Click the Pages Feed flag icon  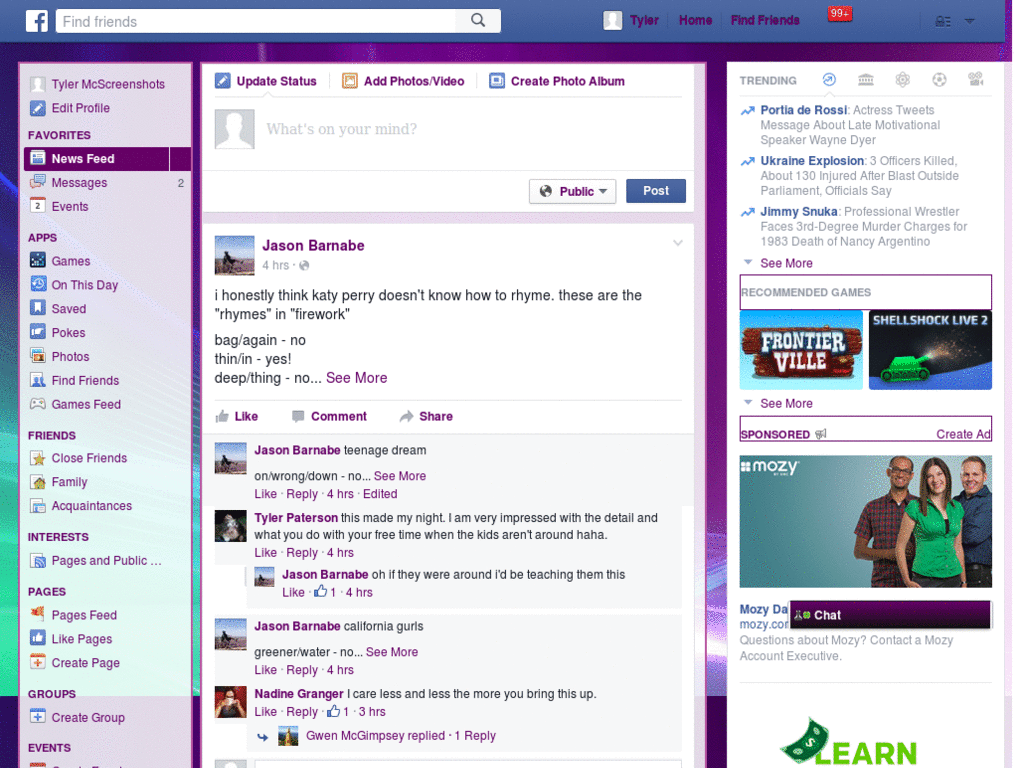[38, 615]
